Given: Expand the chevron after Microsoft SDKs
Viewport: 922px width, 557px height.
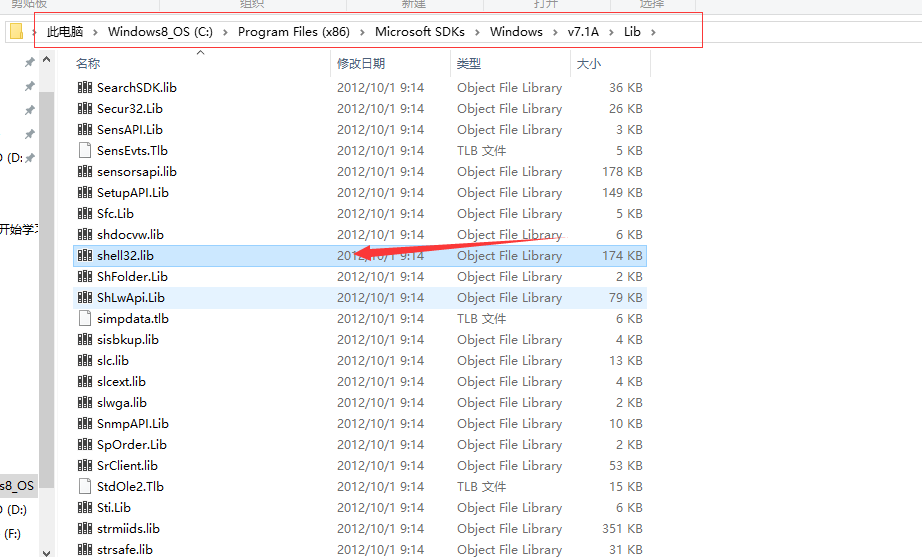Looking at the screenshot, I should (477, 32).
